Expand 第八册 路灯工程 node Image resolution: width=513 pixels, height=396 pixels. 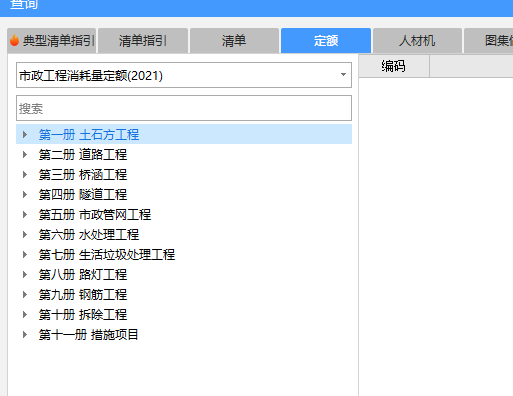[25, 274]
